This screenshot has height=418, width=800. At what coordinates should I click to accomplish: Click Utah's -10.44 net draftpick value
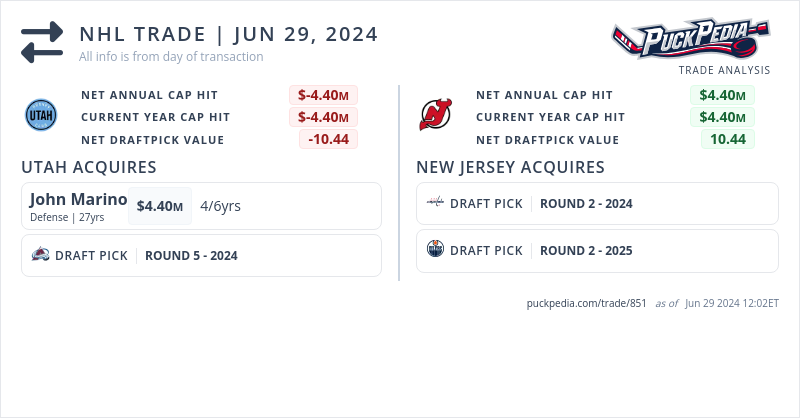click(328, 139)
